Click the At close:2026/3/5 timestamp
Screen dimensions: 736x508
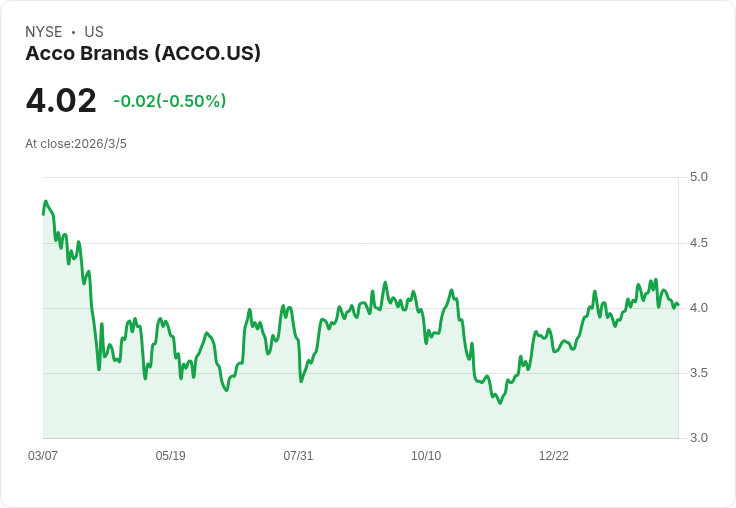pyautogui.click(x=76, y=144)
